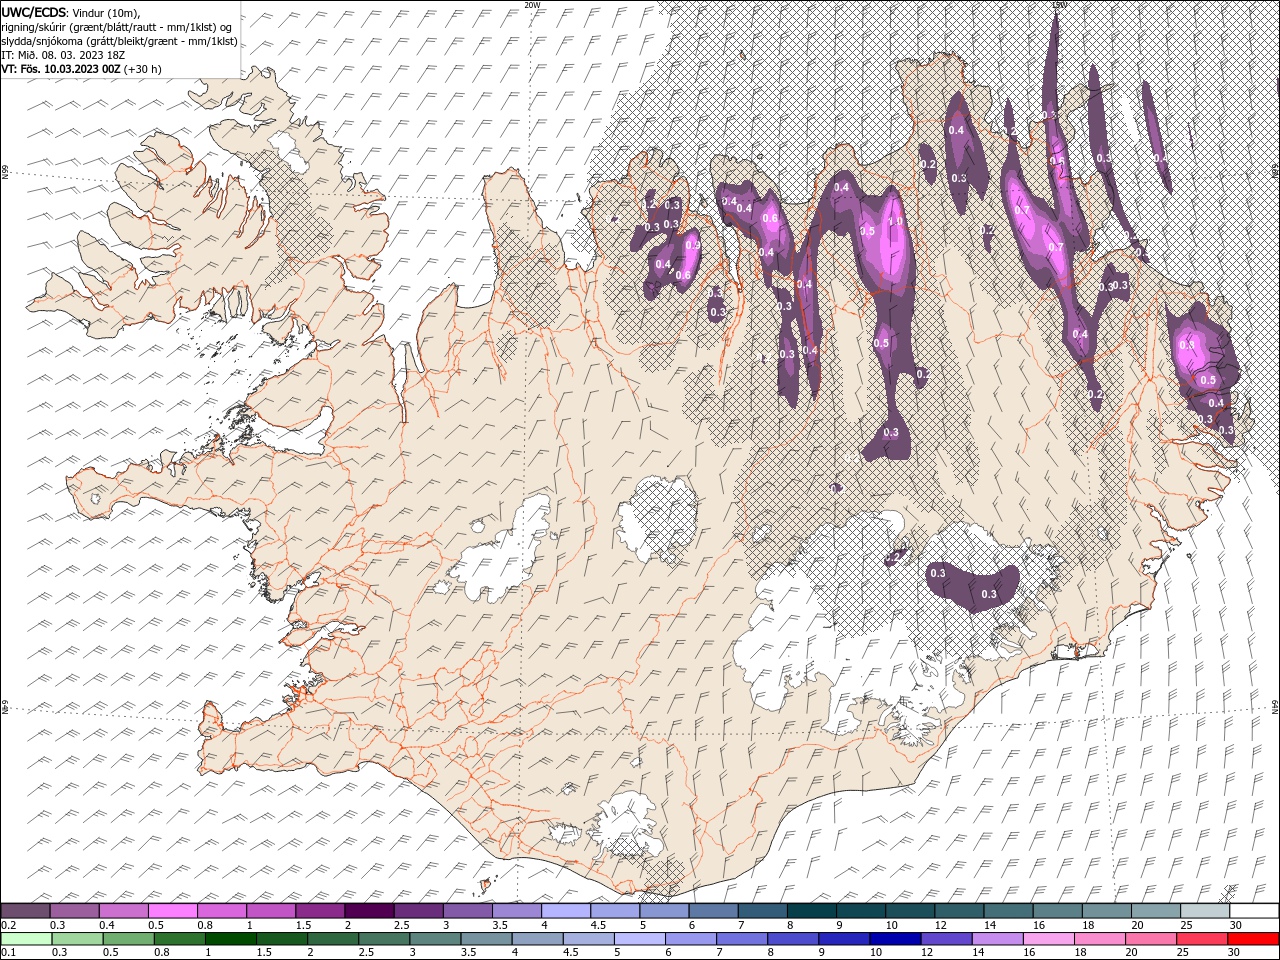
Task: Click the darkest purple swatch labeled 2 in upper legend
Action: [x=369, y=911]
